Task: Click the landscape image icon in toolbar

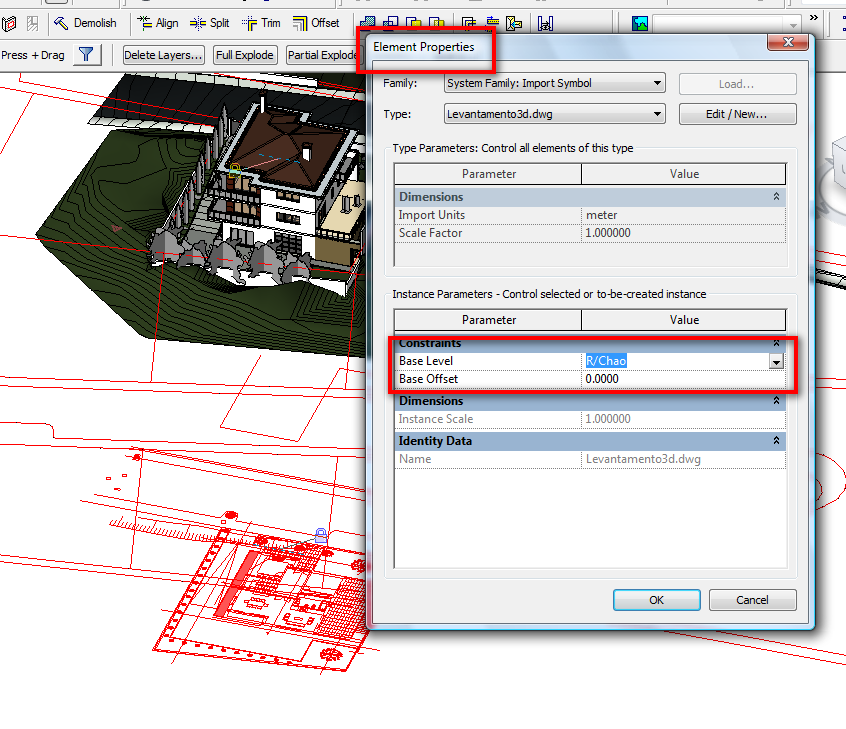Action: (x=640, y=23)
